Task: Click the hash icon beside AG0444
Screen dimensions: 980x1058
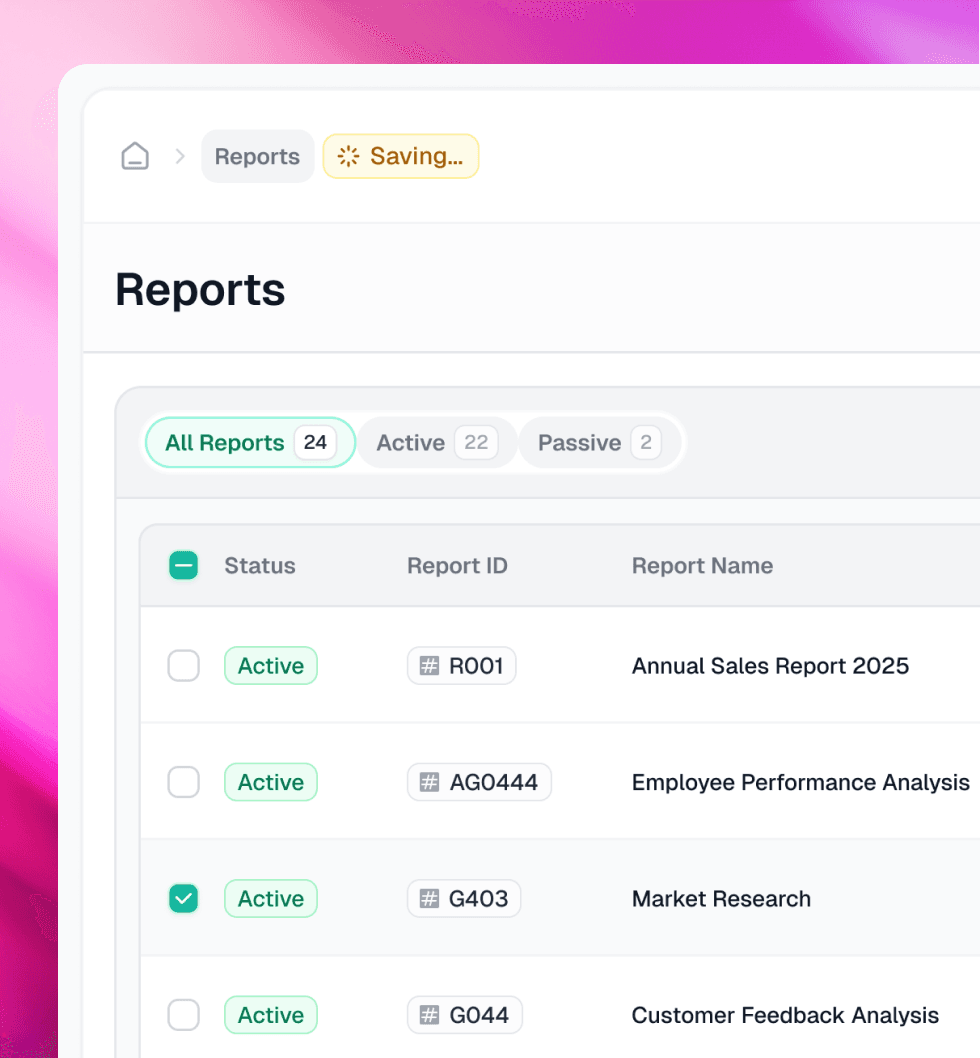Action: point(429,782)
